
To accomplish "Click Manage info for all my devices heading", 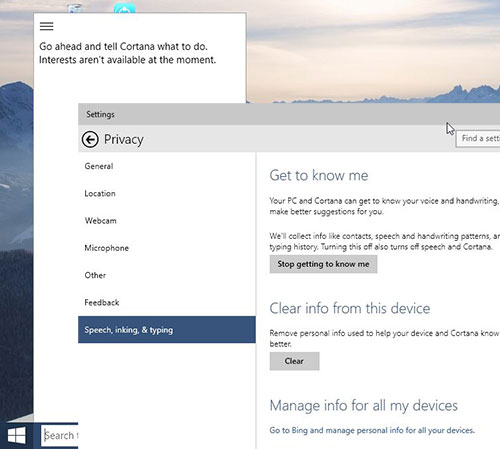I will click(364, 406).
